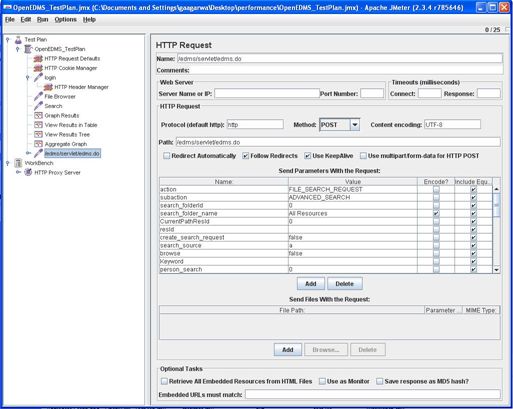The width and height of the screenshot is (513, 409).
Task: Click the Name input field
Action: point(340,59)
